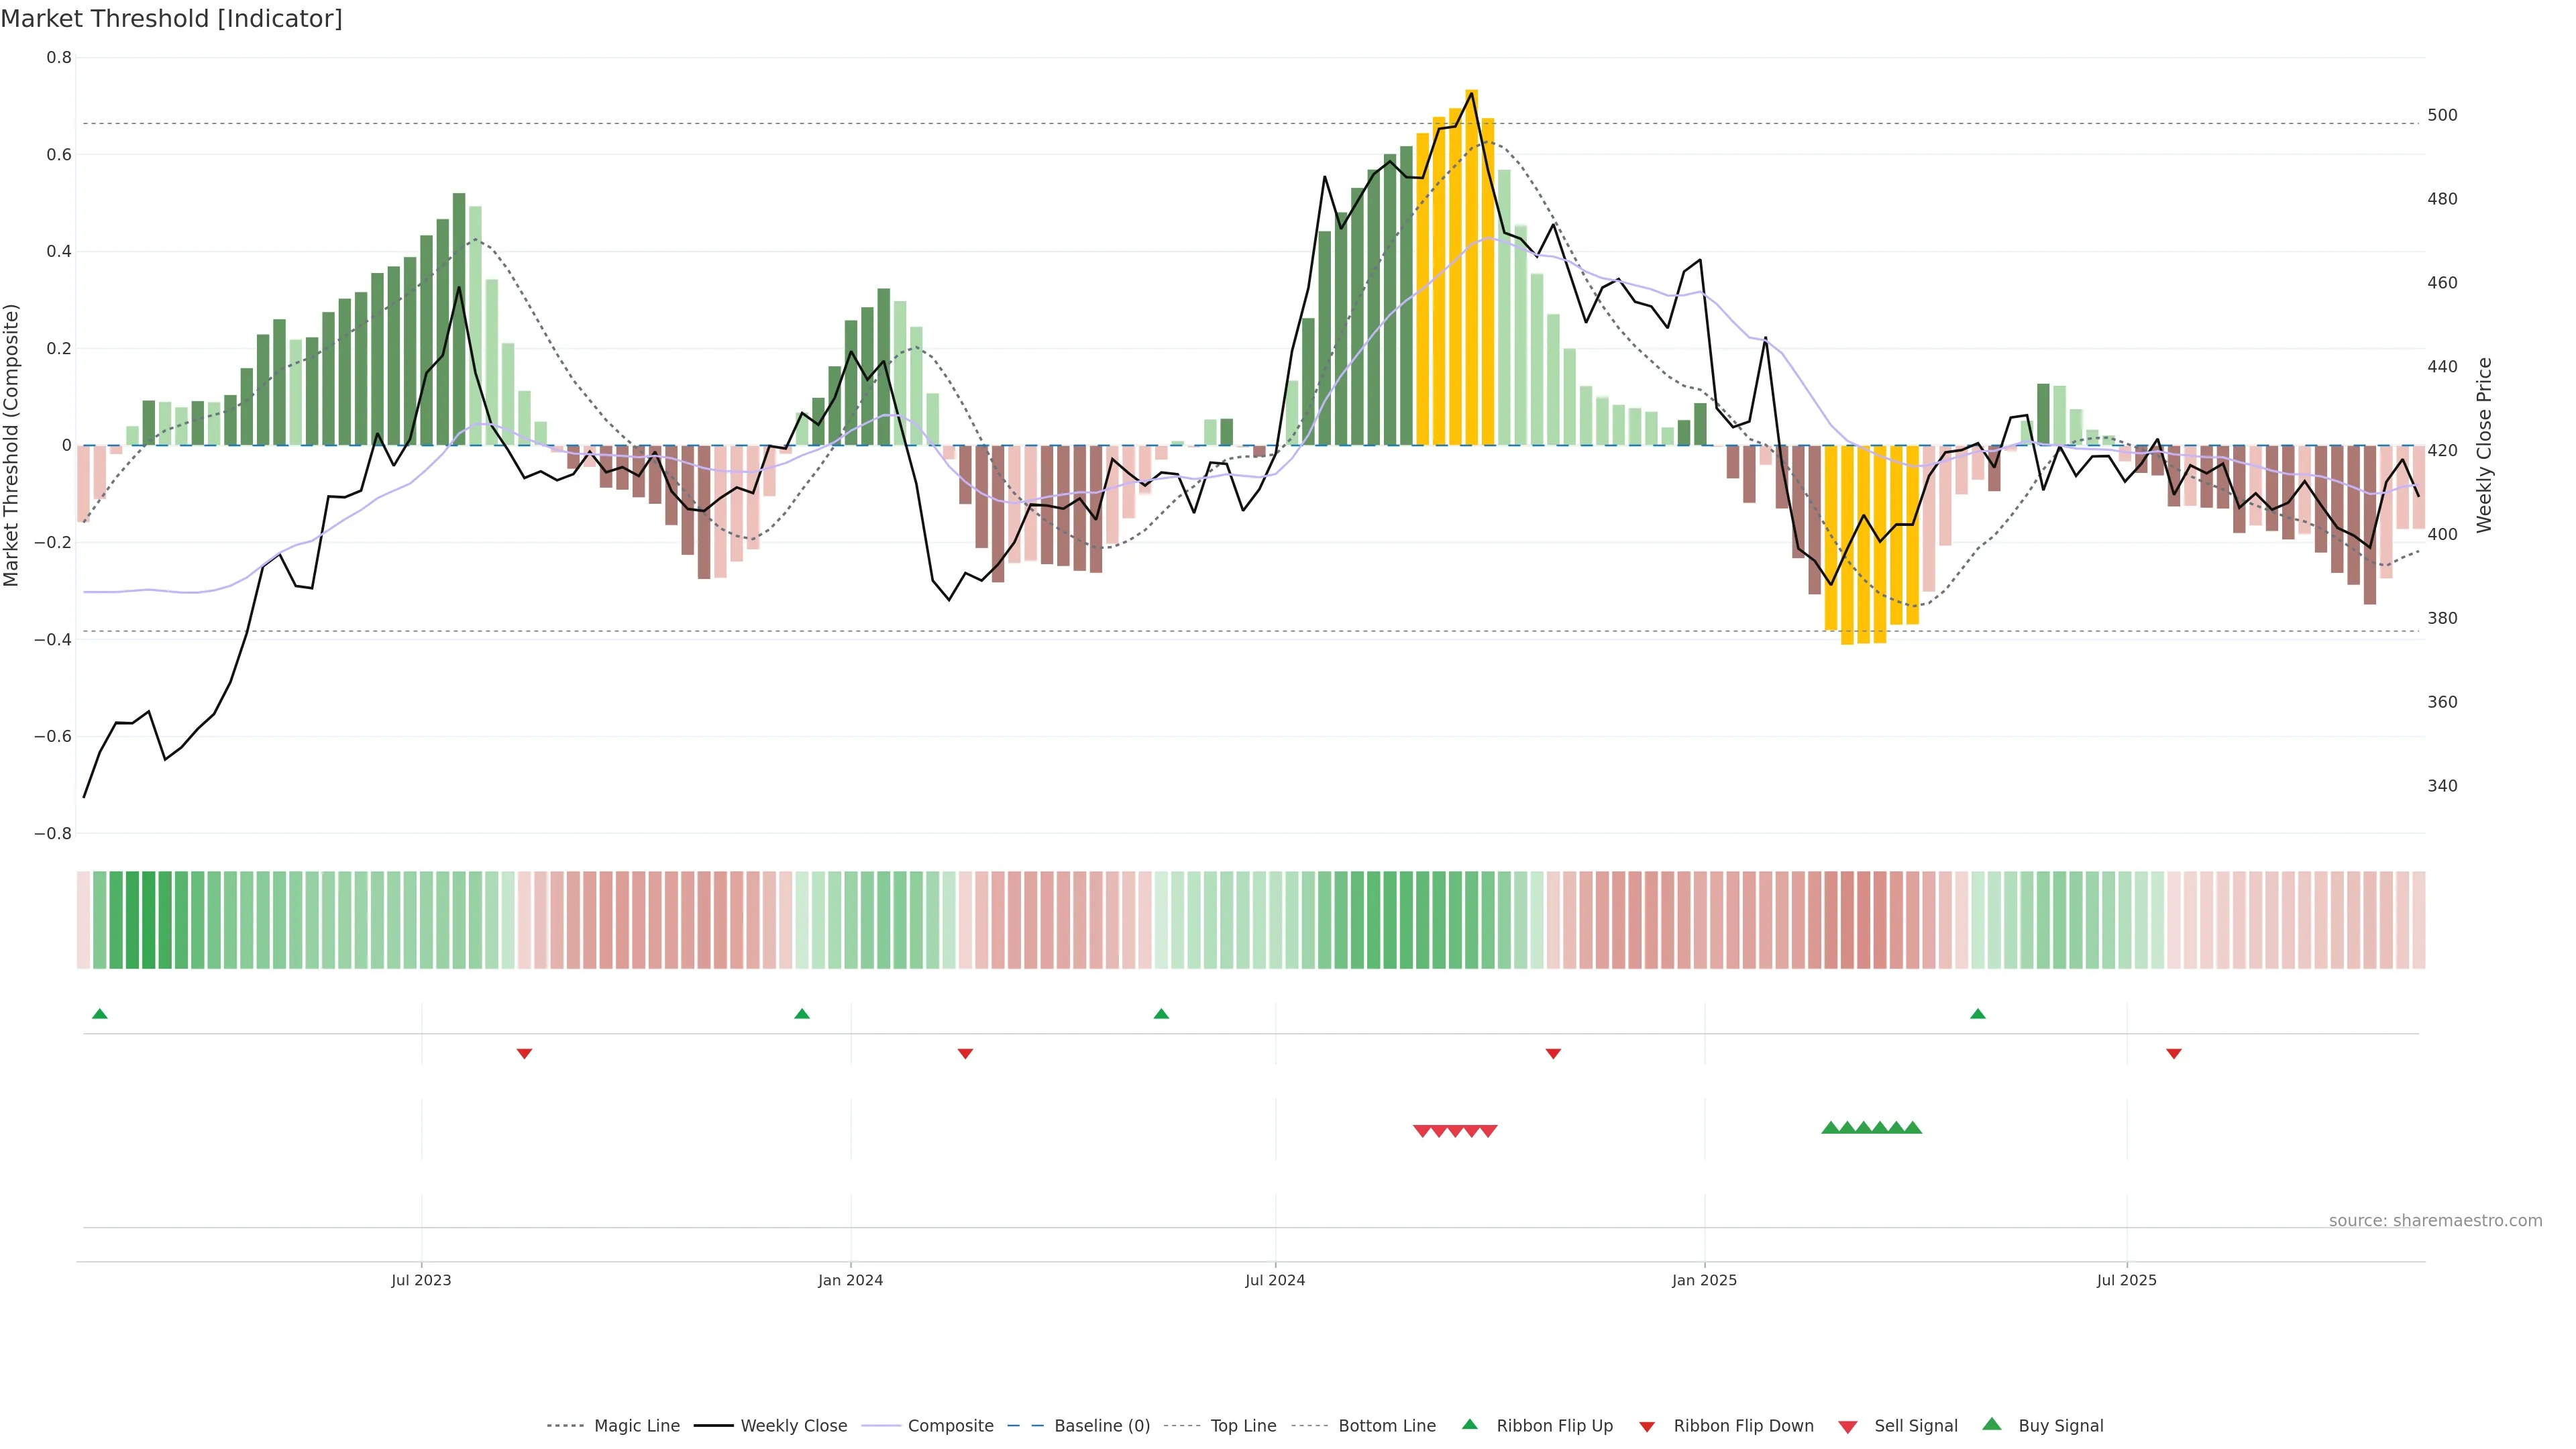2576x1449 pixels.
Task: Click the Ribbon Flip Up marker in 2025
Action: pyautogui.click(x=1977, y=1014)
